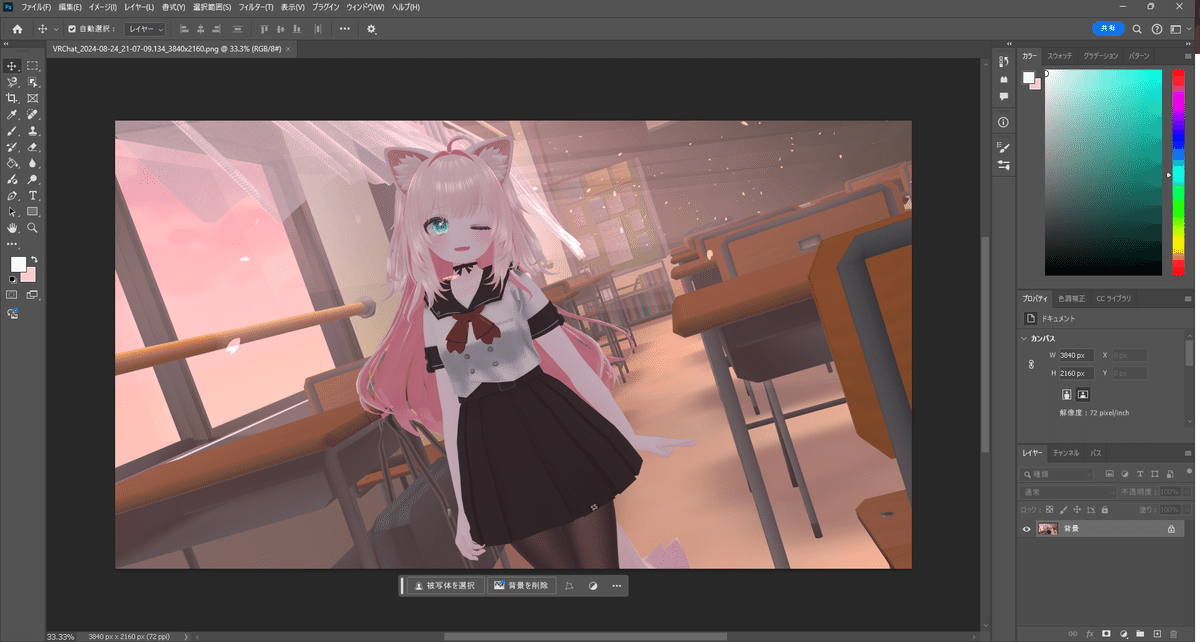This screenshot has width=1200, height=642.
Task: Open the Comments panel icon
Action: (x=1003, y=97)
